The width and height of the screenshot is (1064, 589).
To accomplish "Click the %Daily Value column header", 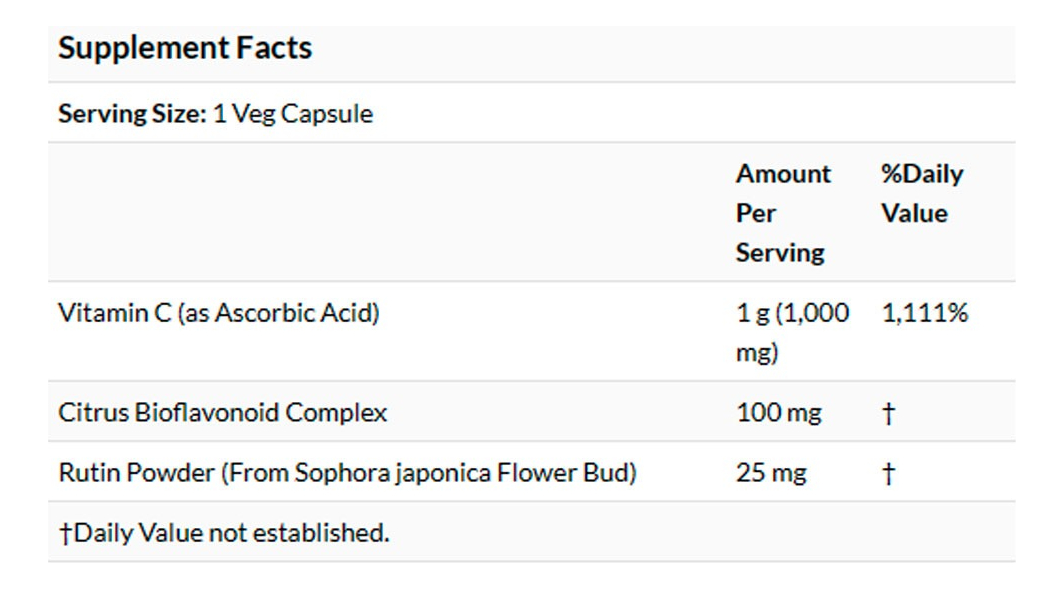I will tap(921, 193).
